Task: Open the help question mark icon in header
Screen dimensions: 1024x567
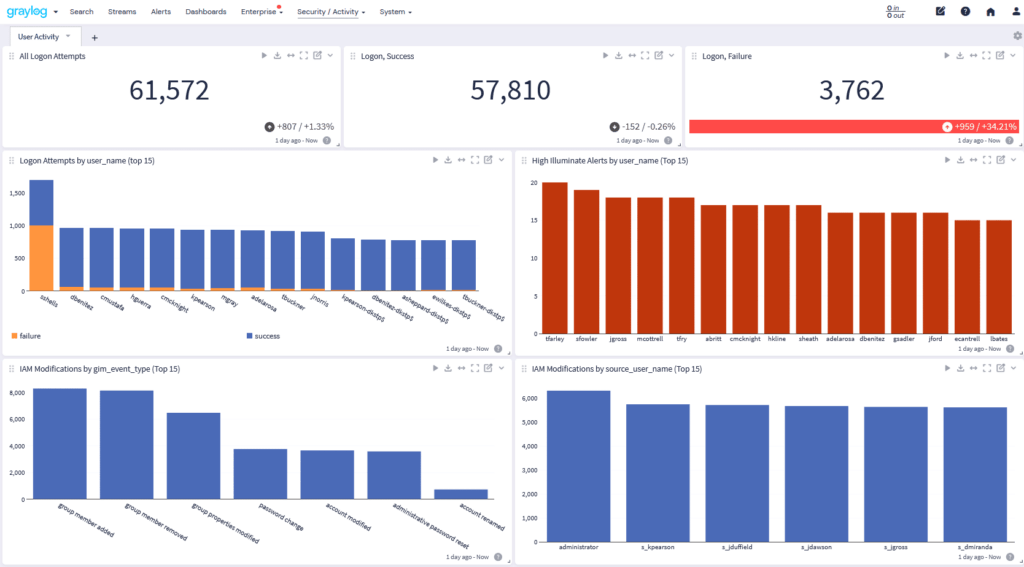Action: point(965,12)
